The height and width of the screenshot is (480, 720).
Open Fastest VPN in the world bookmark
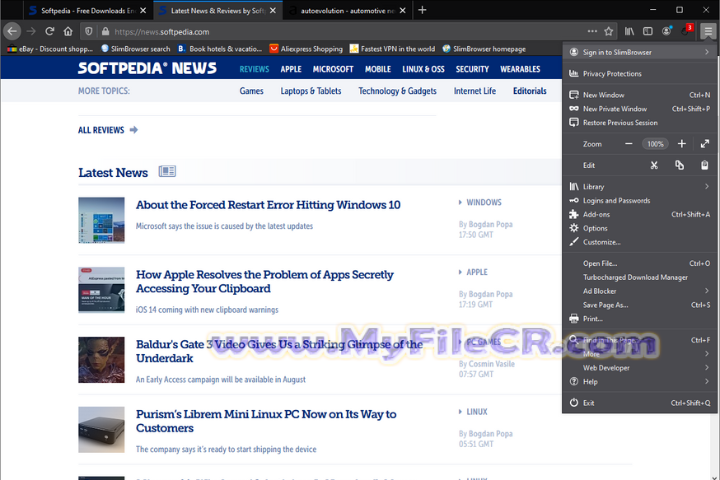coord(393,49)
